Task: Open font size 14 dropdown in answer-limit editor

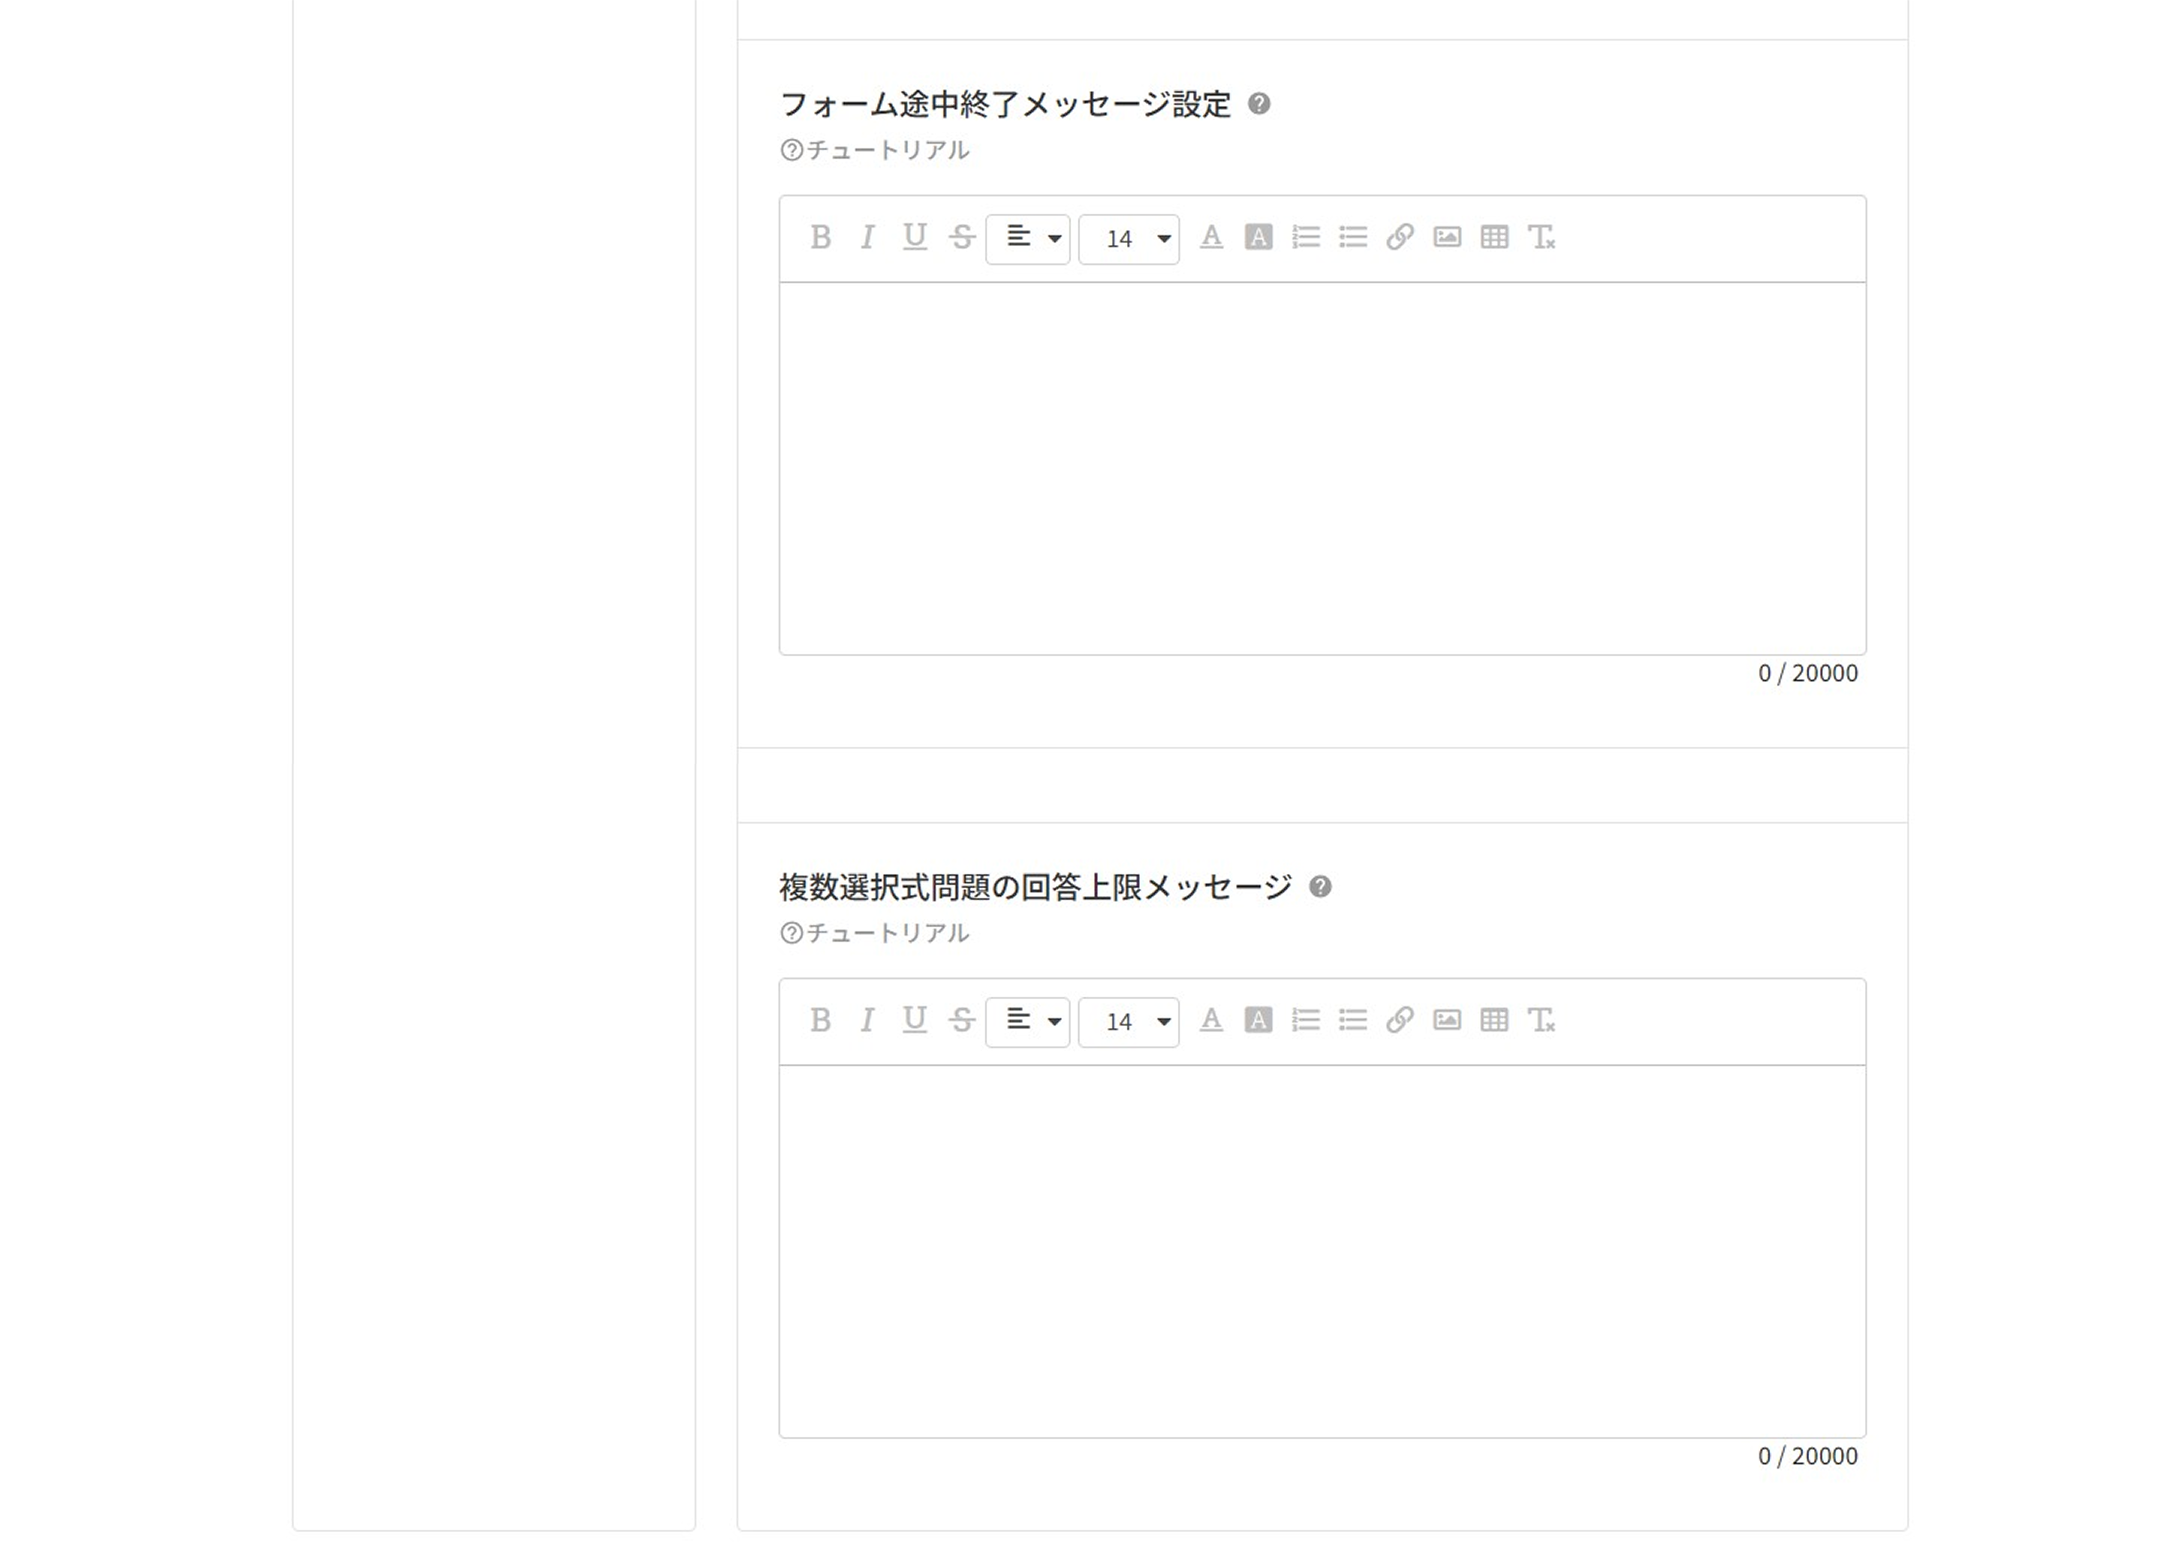Action: 1129,1022
